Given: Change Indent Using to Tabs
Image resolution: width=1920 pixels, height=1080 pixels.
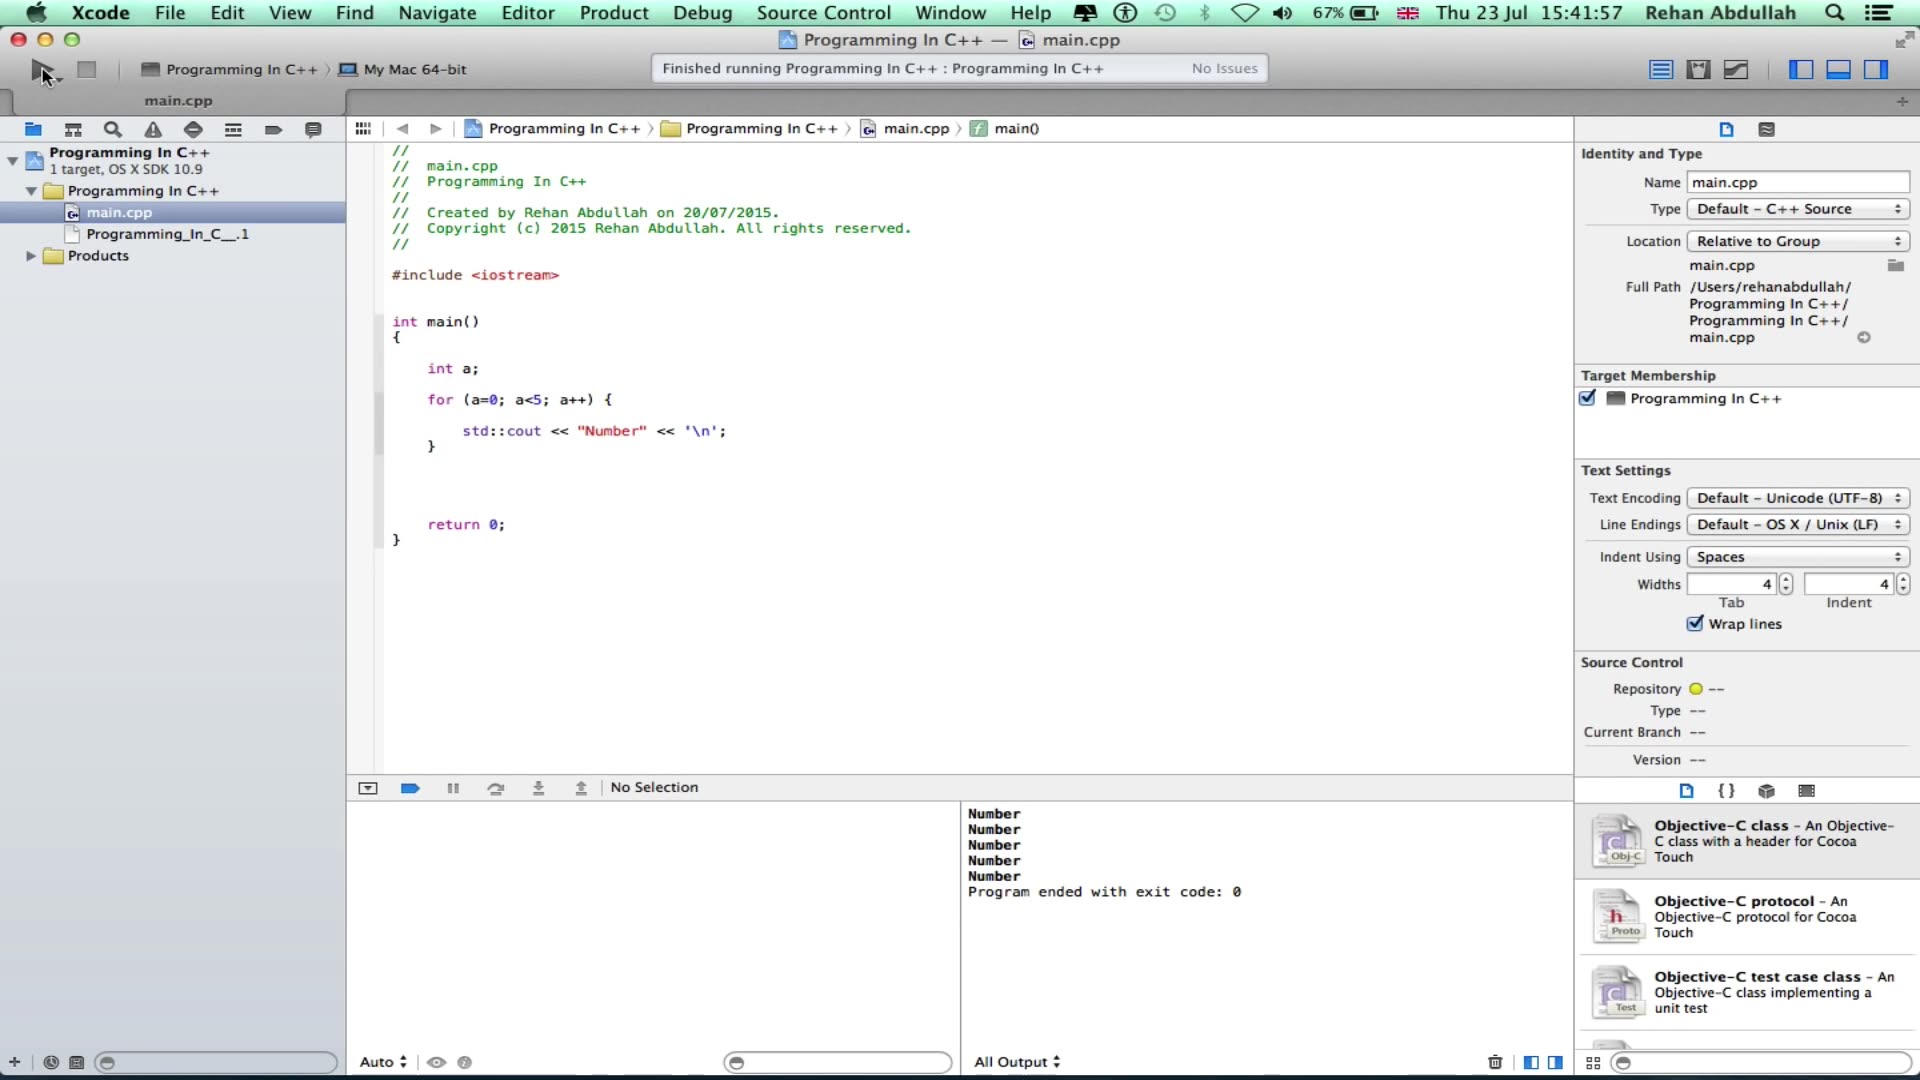Looking at the screenshot, I should pos(1797,557).
